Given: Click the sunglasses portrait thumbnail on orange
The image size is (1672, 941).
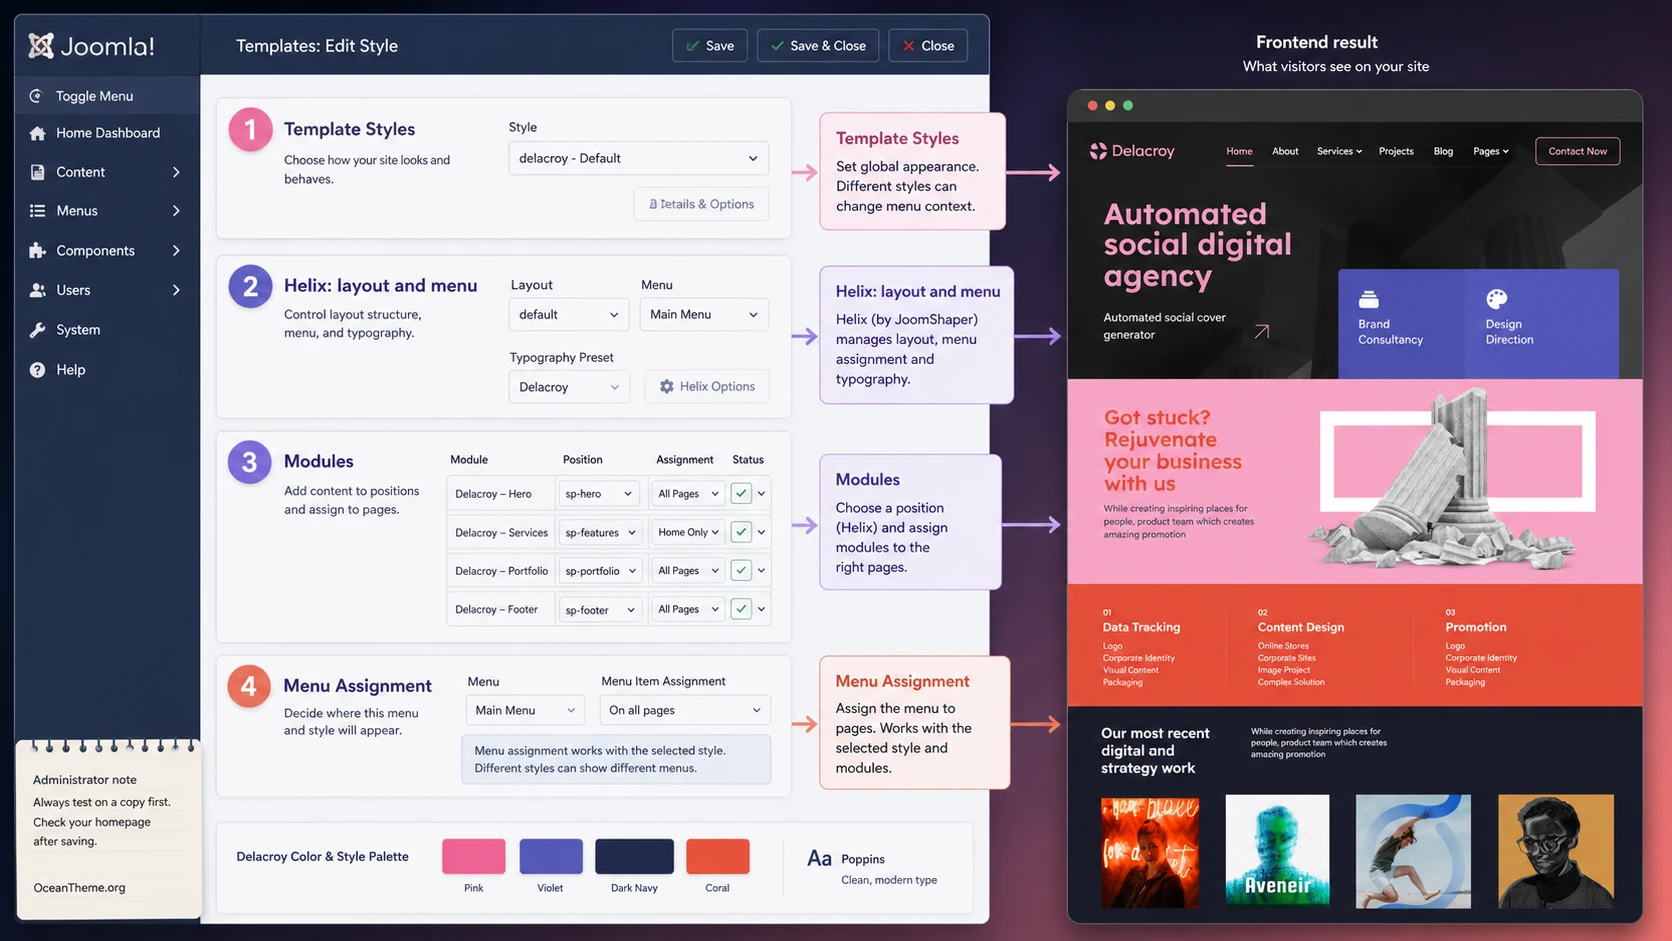Looking at the screenshot, I should (x=1556, y=851).
